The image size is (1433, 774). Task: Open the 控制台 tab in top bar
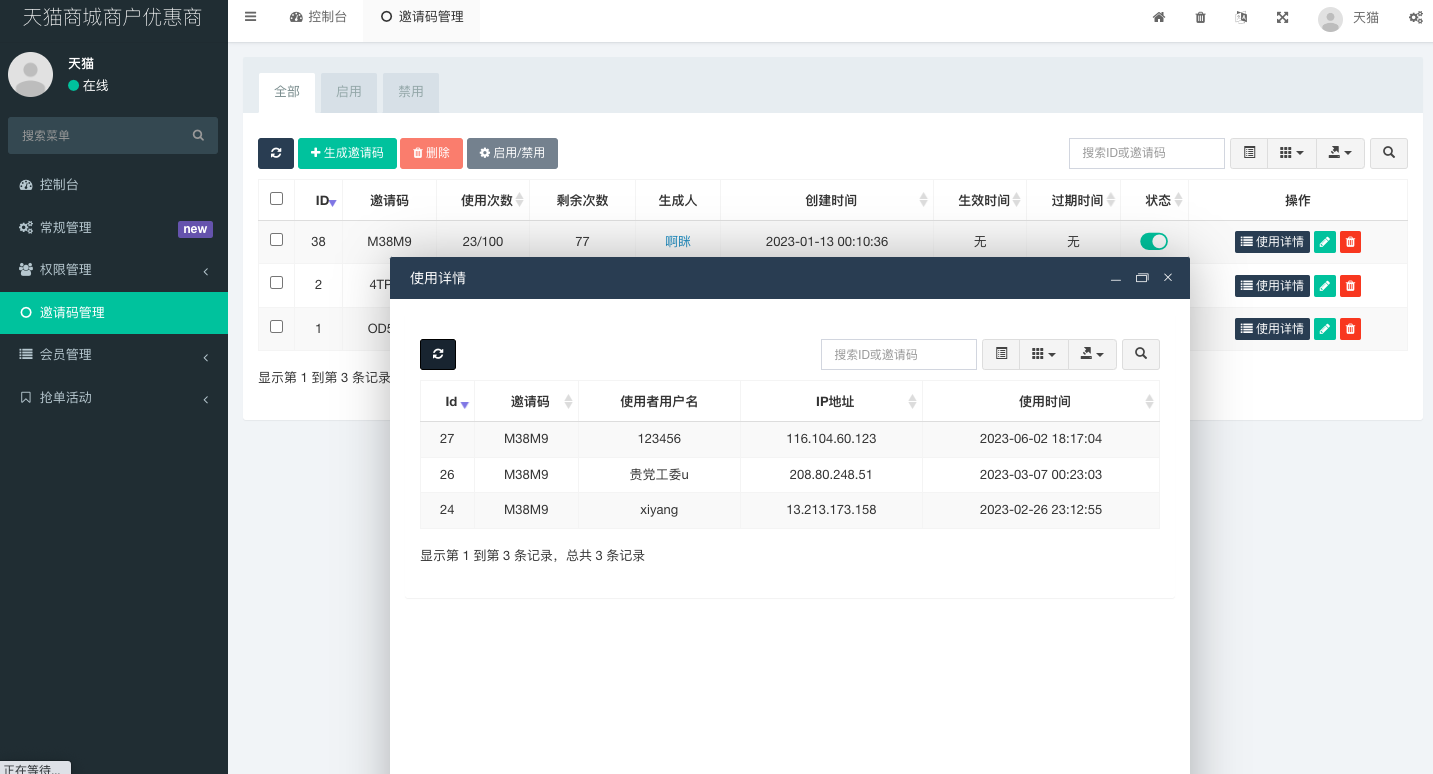pos(318,17)
